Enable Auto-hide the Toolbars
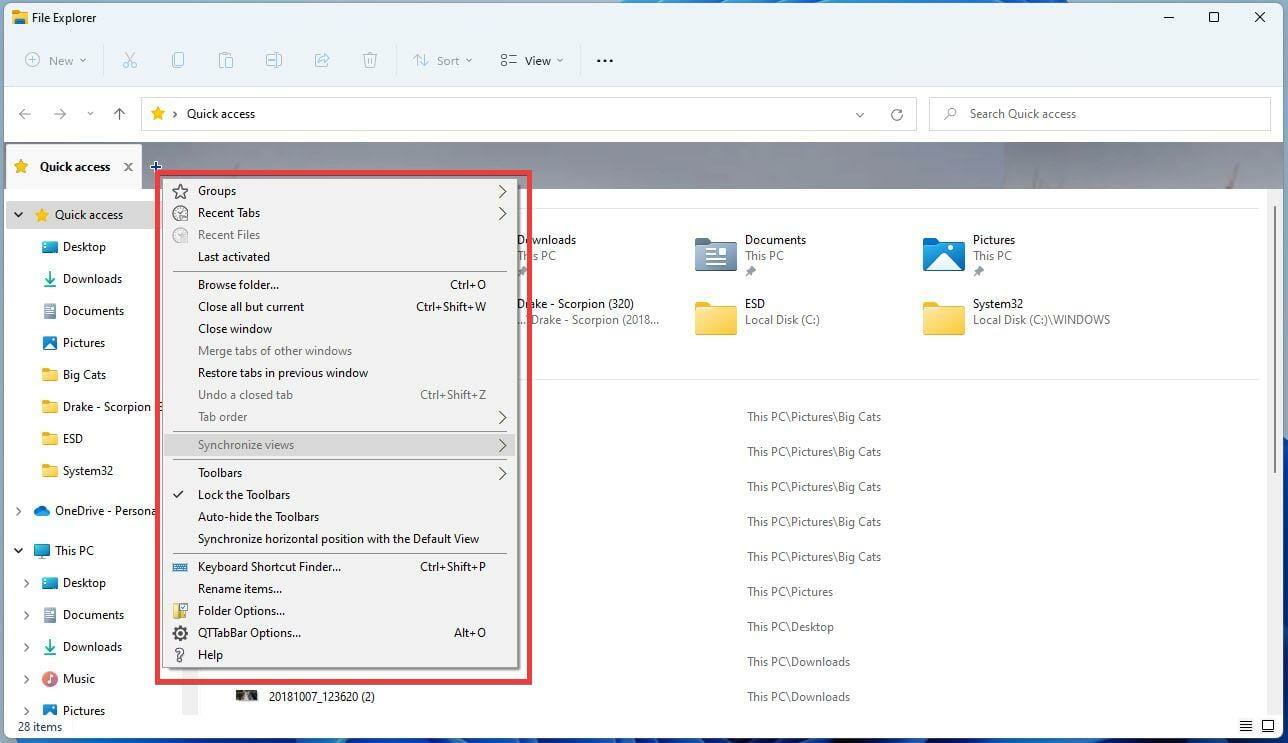Screen dimensions: 1288x743 pyautogui.click(x=258, y=516)
